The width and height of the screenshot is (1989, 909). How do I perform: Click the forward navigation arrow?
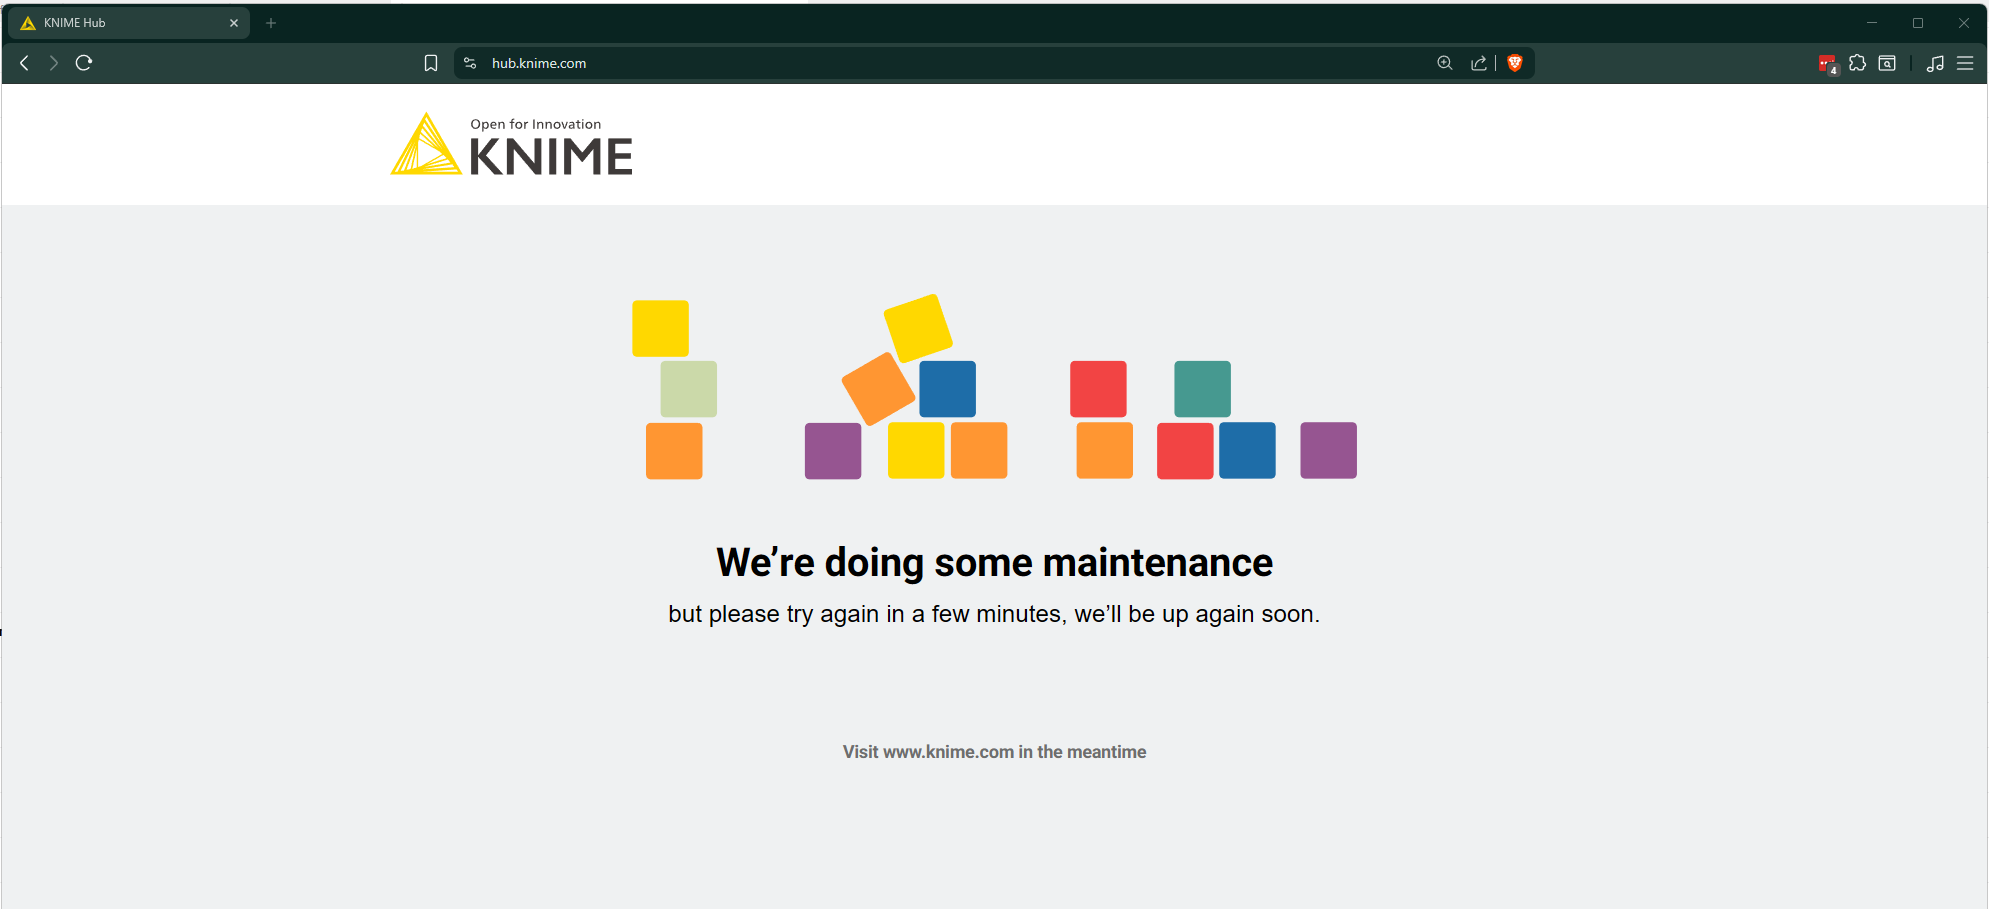pyautogui.click(x=54, y=63)
